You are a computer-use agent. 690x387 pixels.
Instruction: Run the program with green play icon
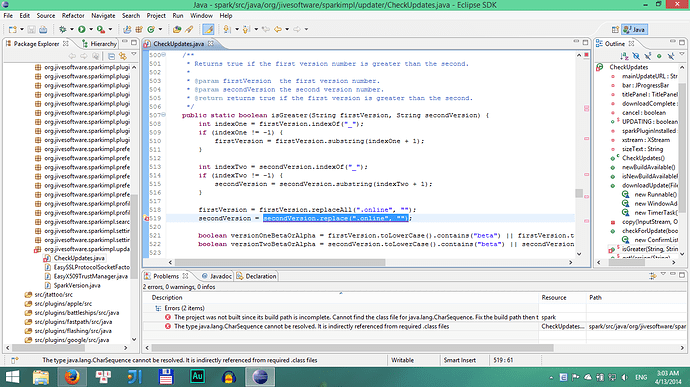(x=81, y=29)
